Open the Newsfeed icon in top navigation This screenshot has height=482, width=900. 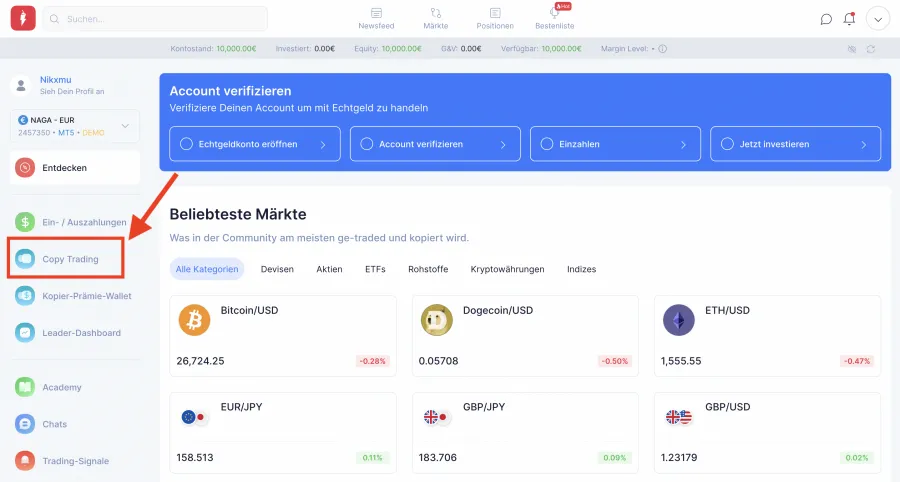point(377,13)
